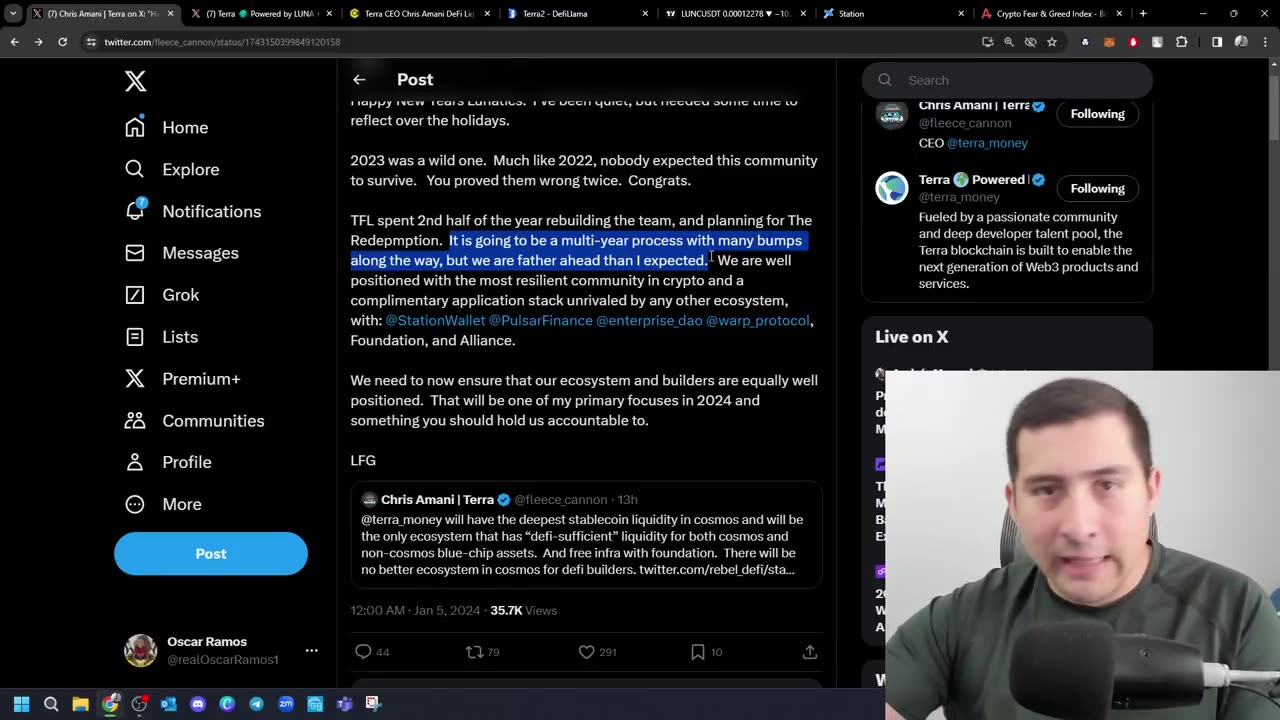Click the crossed-eye icon in address bar
This screenshot has width=1280, height=720.
(x=1030, y=42)
